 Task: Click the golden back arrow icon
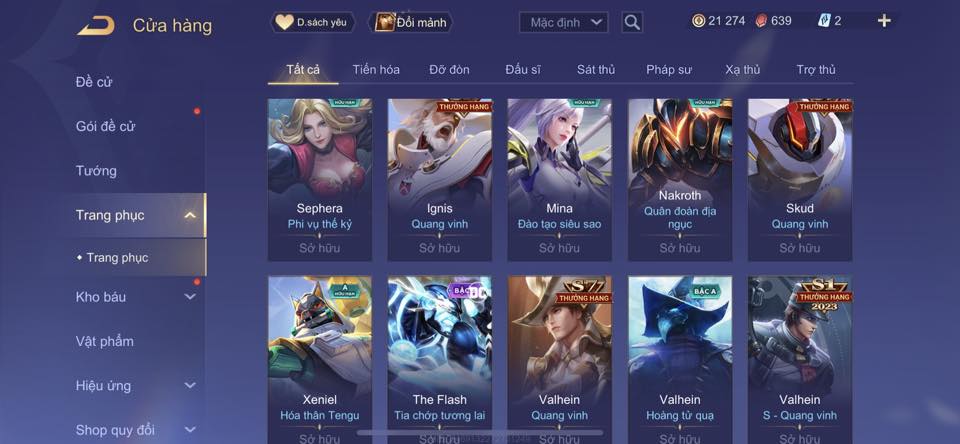tap(96, 26)
